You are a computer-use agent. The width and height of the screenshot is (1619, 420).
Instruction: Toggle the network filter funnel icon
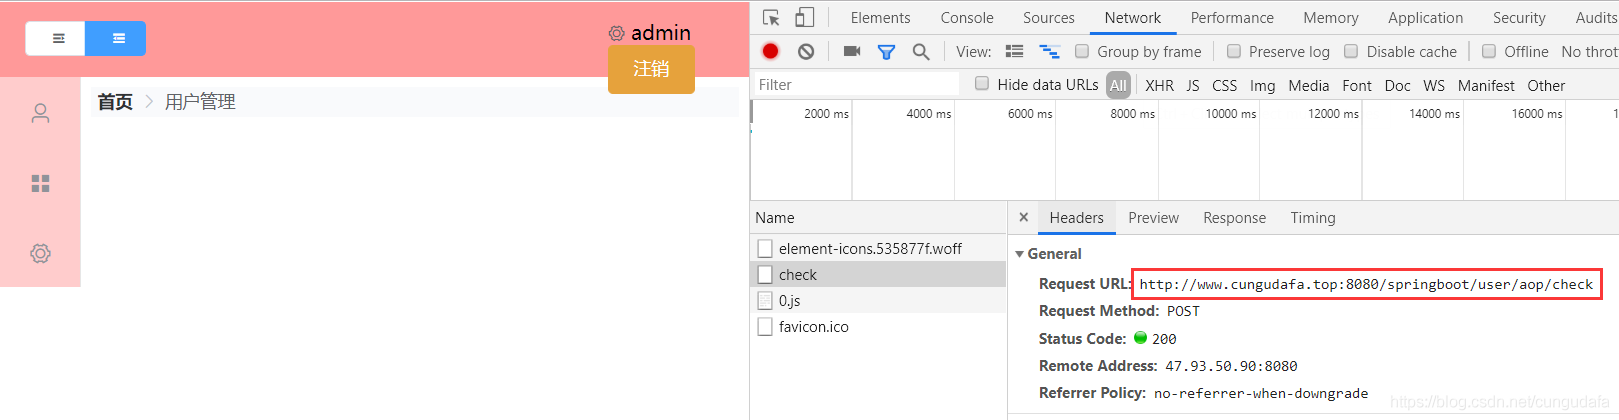pyautogui.click(x=886, y=51)
